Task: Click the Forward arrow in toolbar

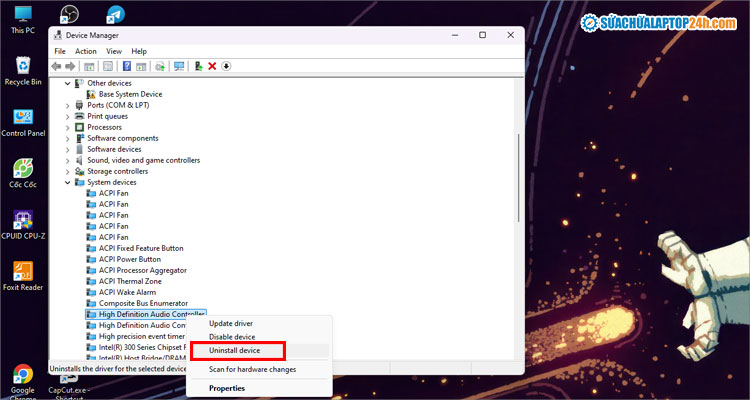Action: 70,66
